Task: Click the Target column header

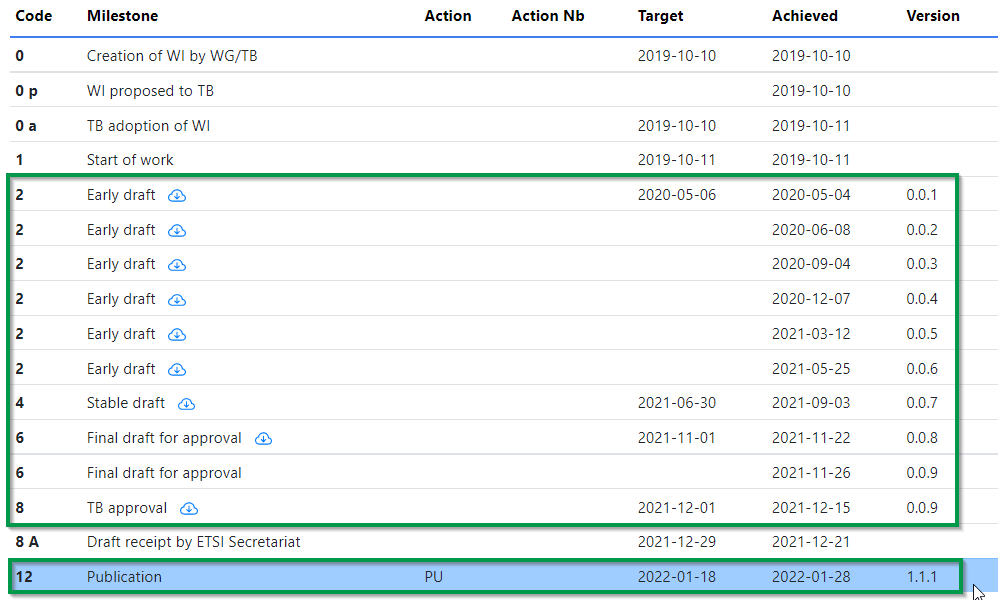Action: [660, 16]
